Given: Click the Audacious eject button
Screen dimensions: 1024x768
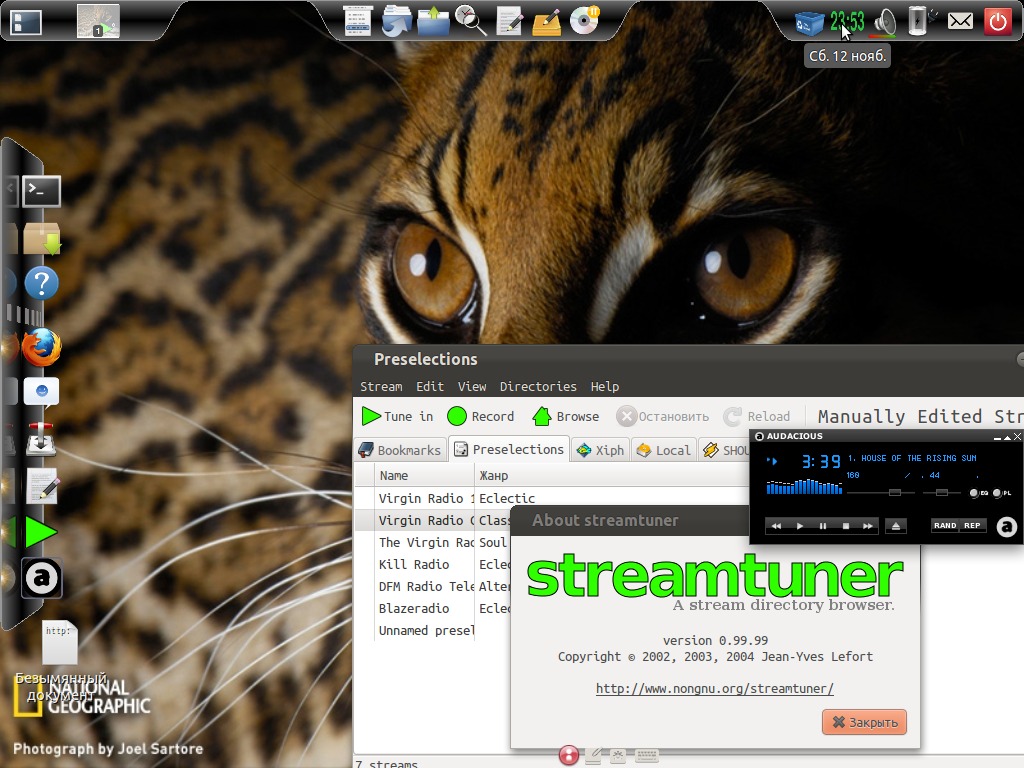Looking at the screenshot, I should coord(896,526).
